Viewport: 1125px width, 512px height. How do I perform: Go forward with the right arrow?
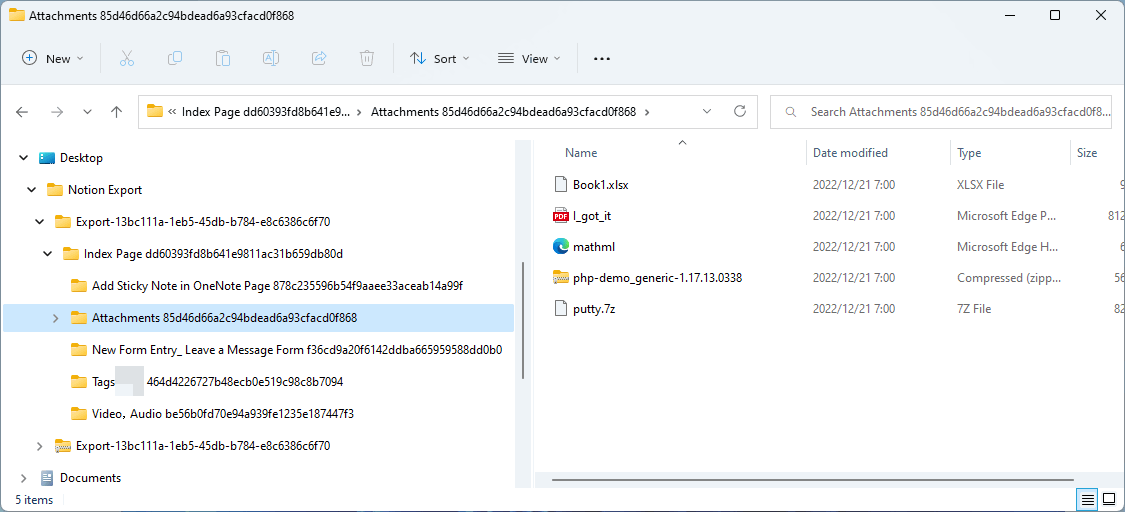57,112
